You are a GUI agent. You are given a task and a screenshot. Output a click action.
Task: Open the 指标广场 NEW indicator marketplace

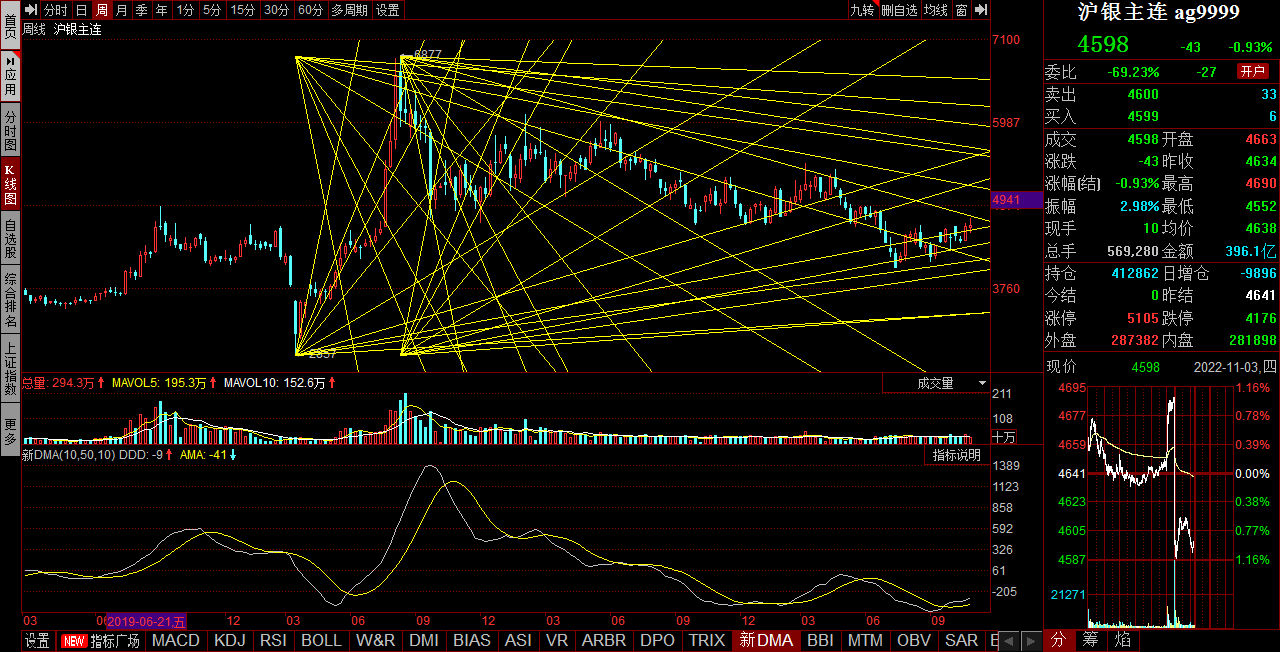pyautogui.click(x=102, y=641)
